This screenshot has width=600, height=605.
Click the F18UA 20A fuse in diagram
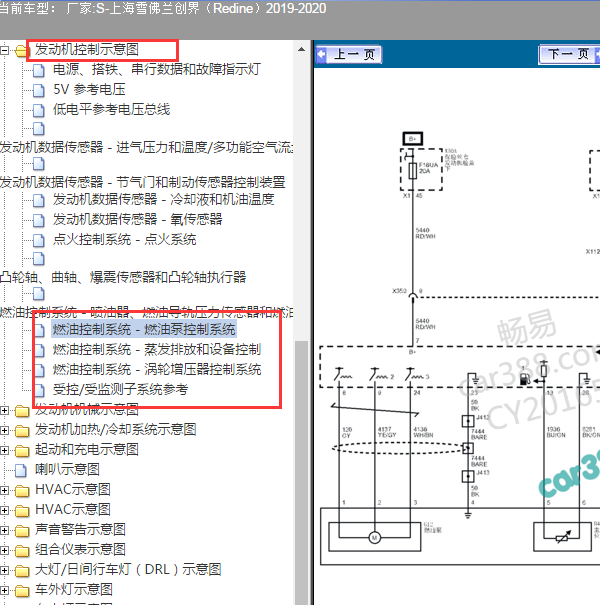pyautogui.click(x=413, y=171)
